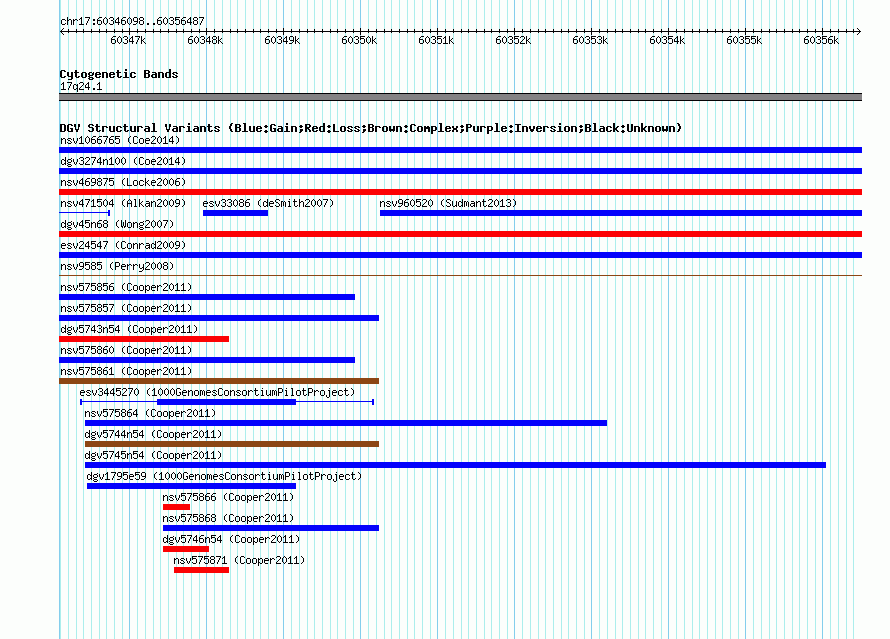Click the 60347k ruler position
The image size is (890, 639).
[x=128, y=40]
